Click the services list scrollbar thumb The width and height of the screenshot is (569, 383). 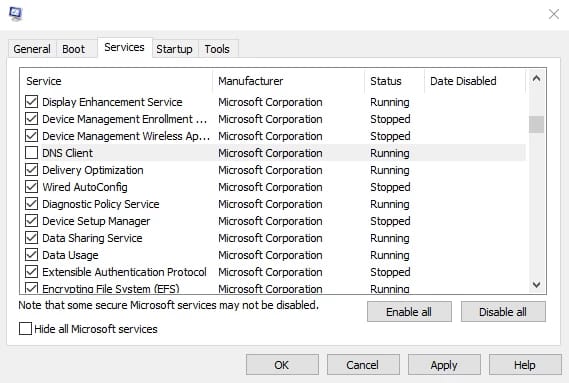[536, 125]
